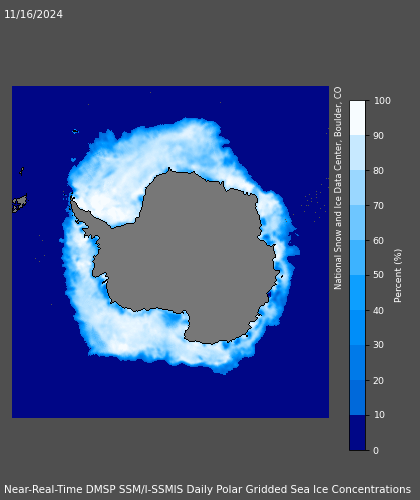Click the National Snow and Ice Data Center credit

pos(338,188)
